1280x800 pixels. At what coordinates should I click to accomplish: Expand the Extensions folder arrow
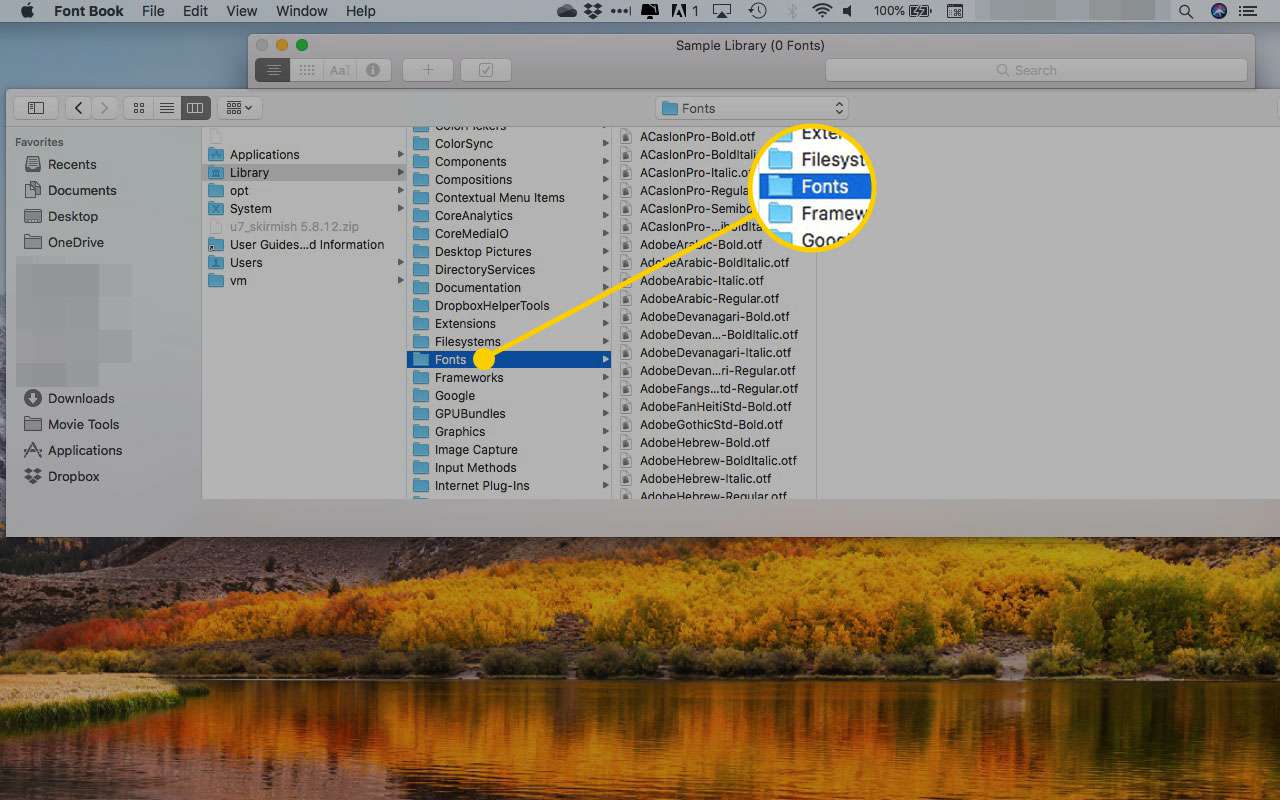pyautogui.click(x=605, y=323)
